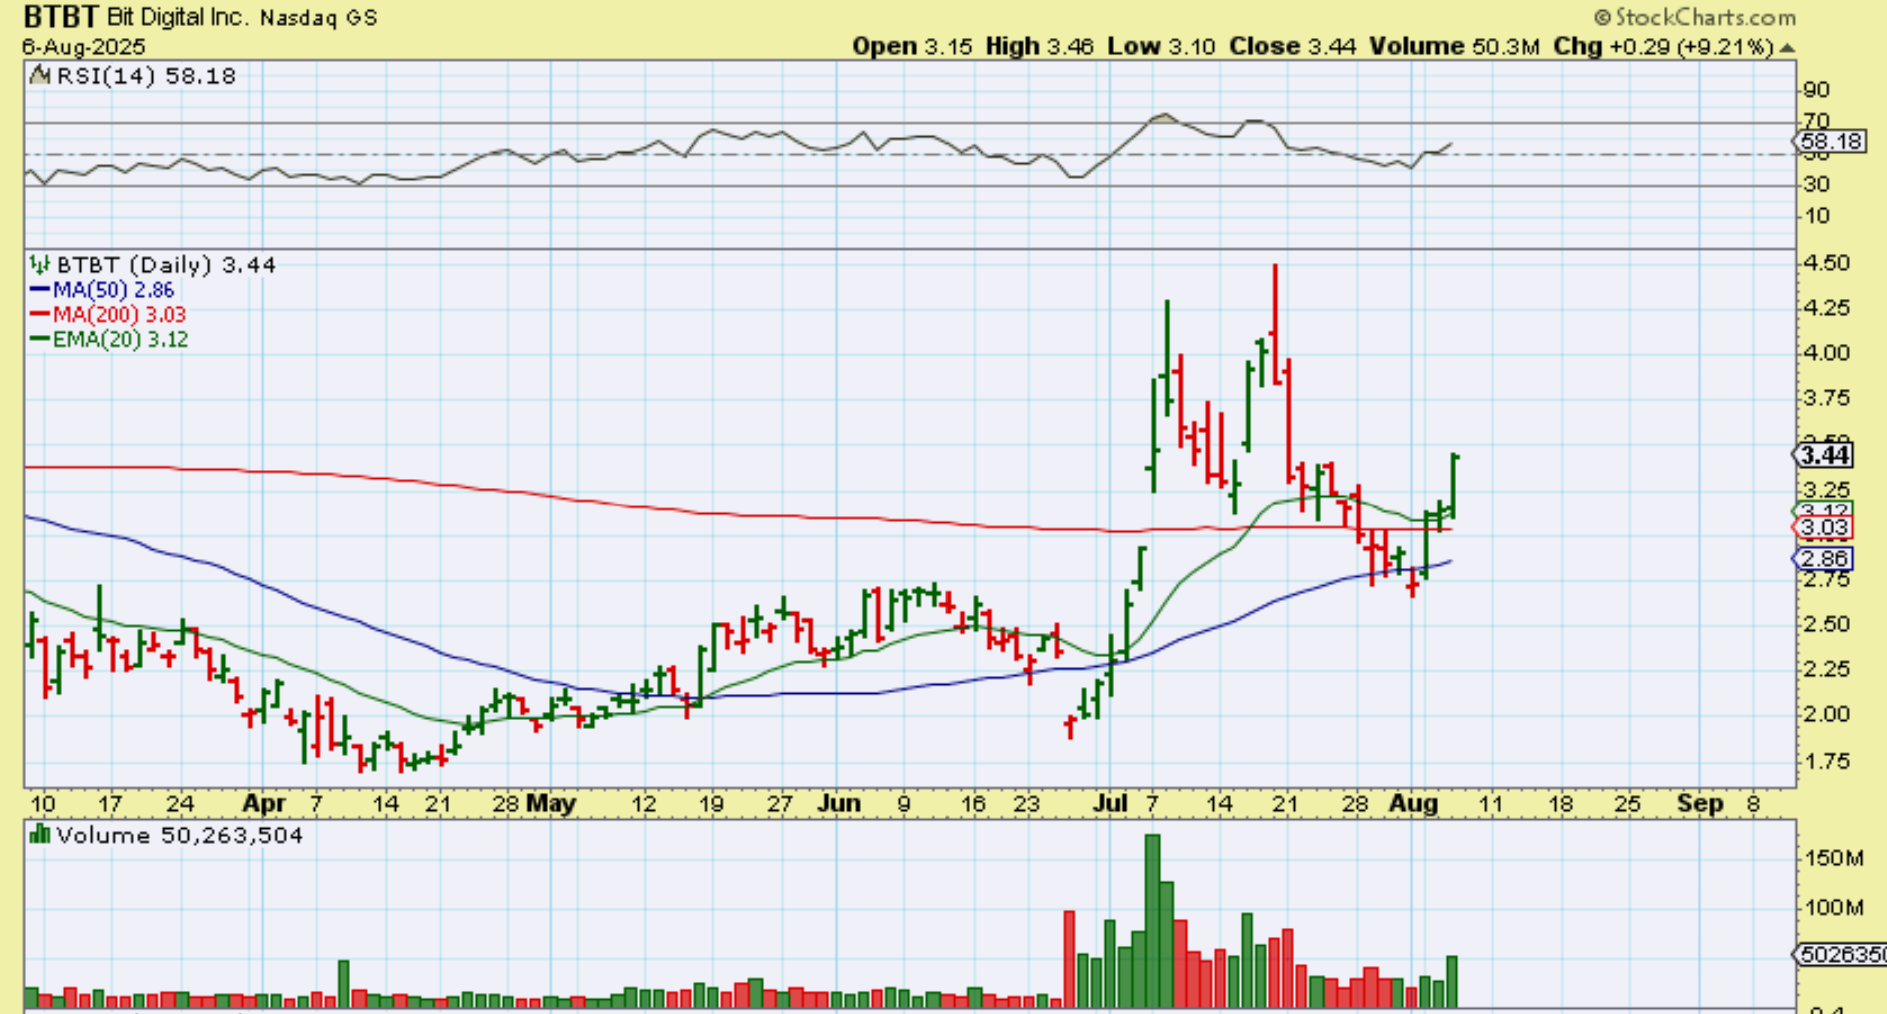Viewport: 1887px width, 1014px height.
Task: Click the volume bars icon beside Volume 50,263,504
Action: coord(39,834)
